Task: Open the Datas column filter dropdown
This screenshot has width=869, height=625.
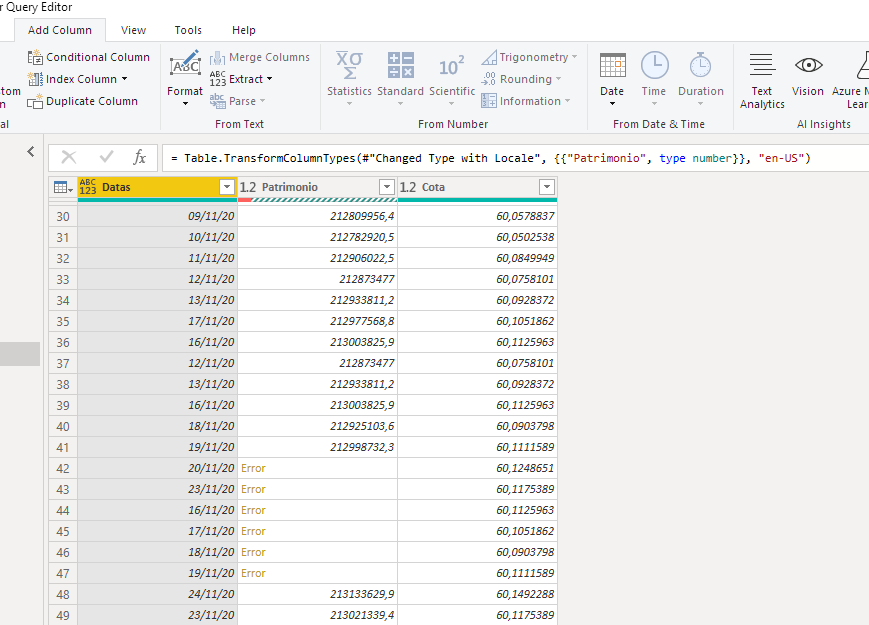Action: 227,187
